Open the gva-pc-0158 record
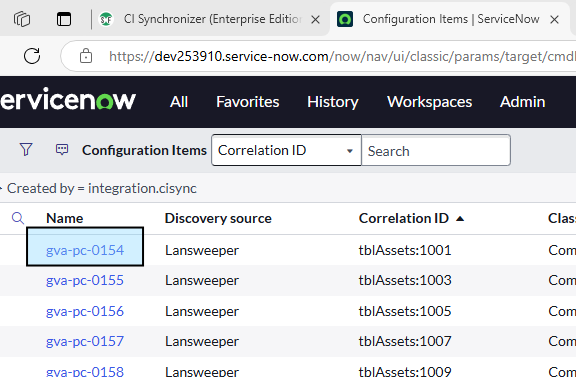 pos(85,371)
